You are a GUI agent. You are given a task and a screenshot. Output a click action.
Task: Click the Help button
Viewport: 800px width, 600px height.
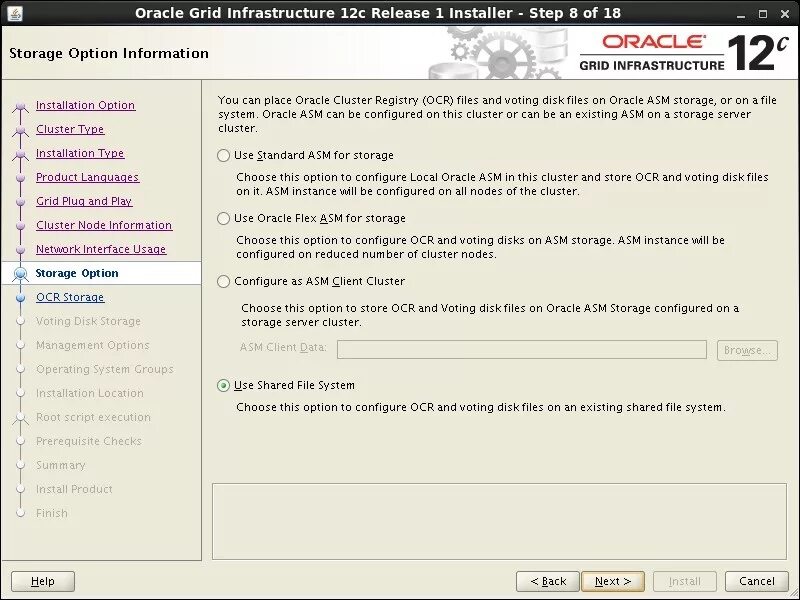pyautogui.click(x=43, y=581)
